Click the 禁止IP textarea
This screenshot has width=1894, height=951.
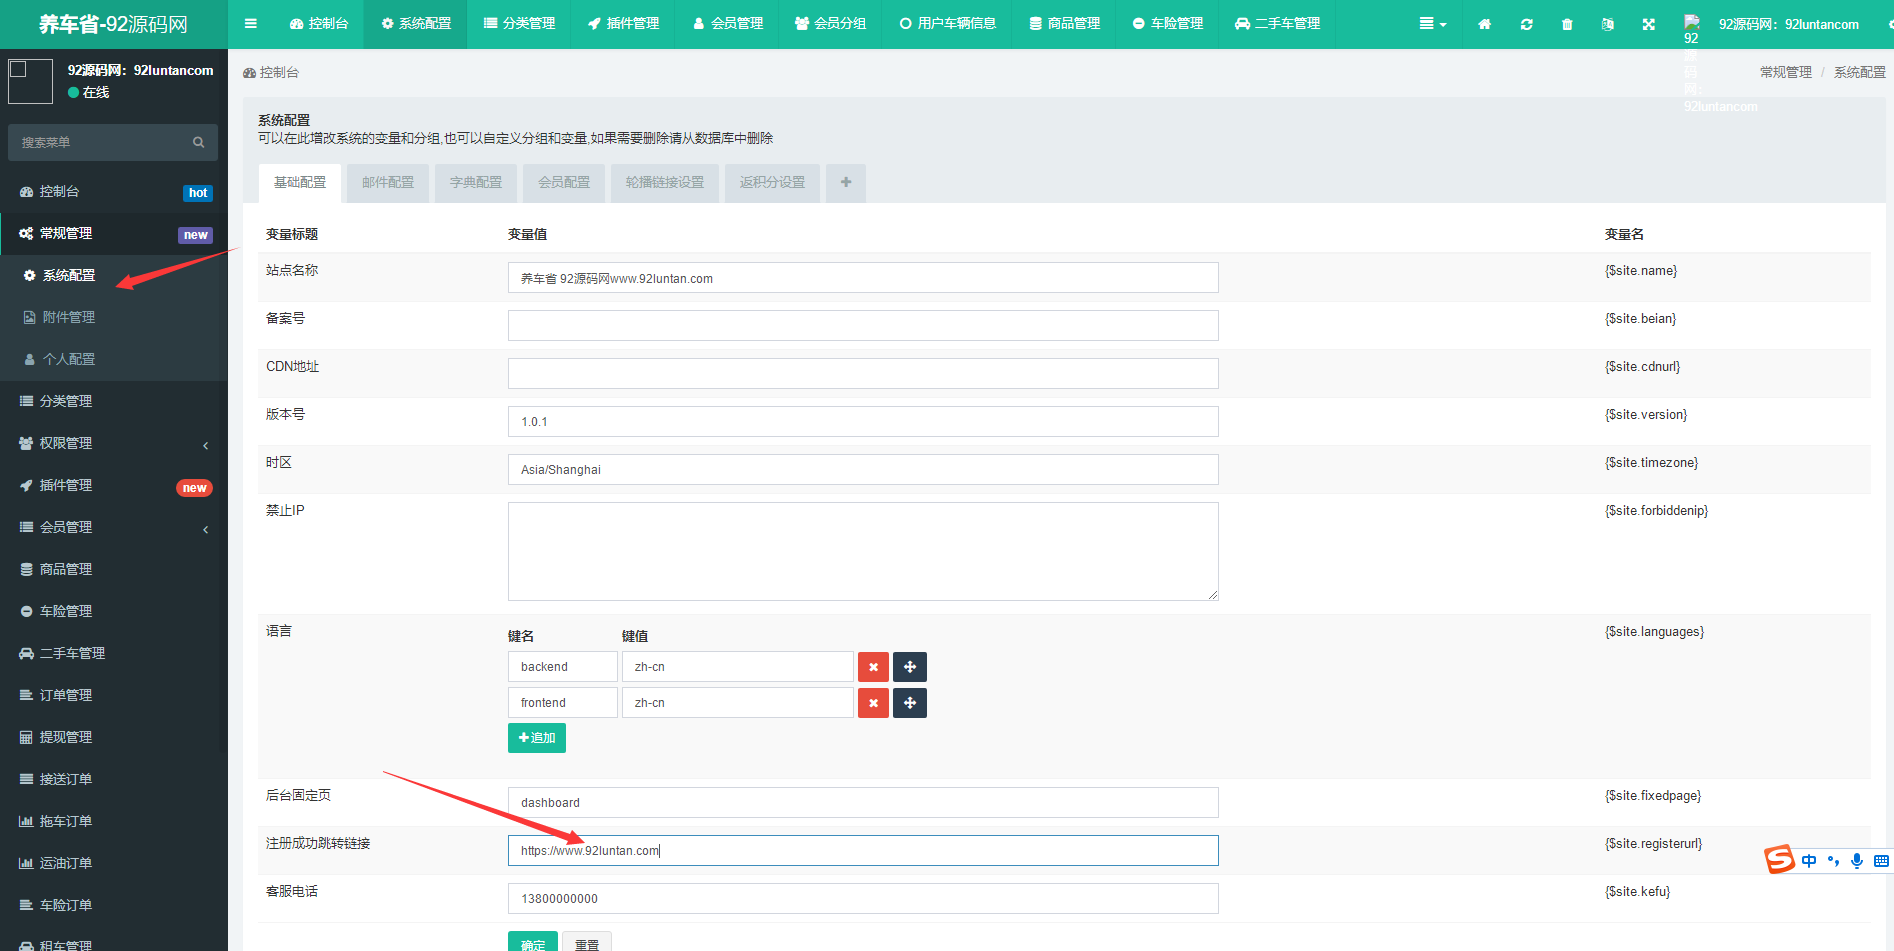pyautogui.click(x=863, y=551)
